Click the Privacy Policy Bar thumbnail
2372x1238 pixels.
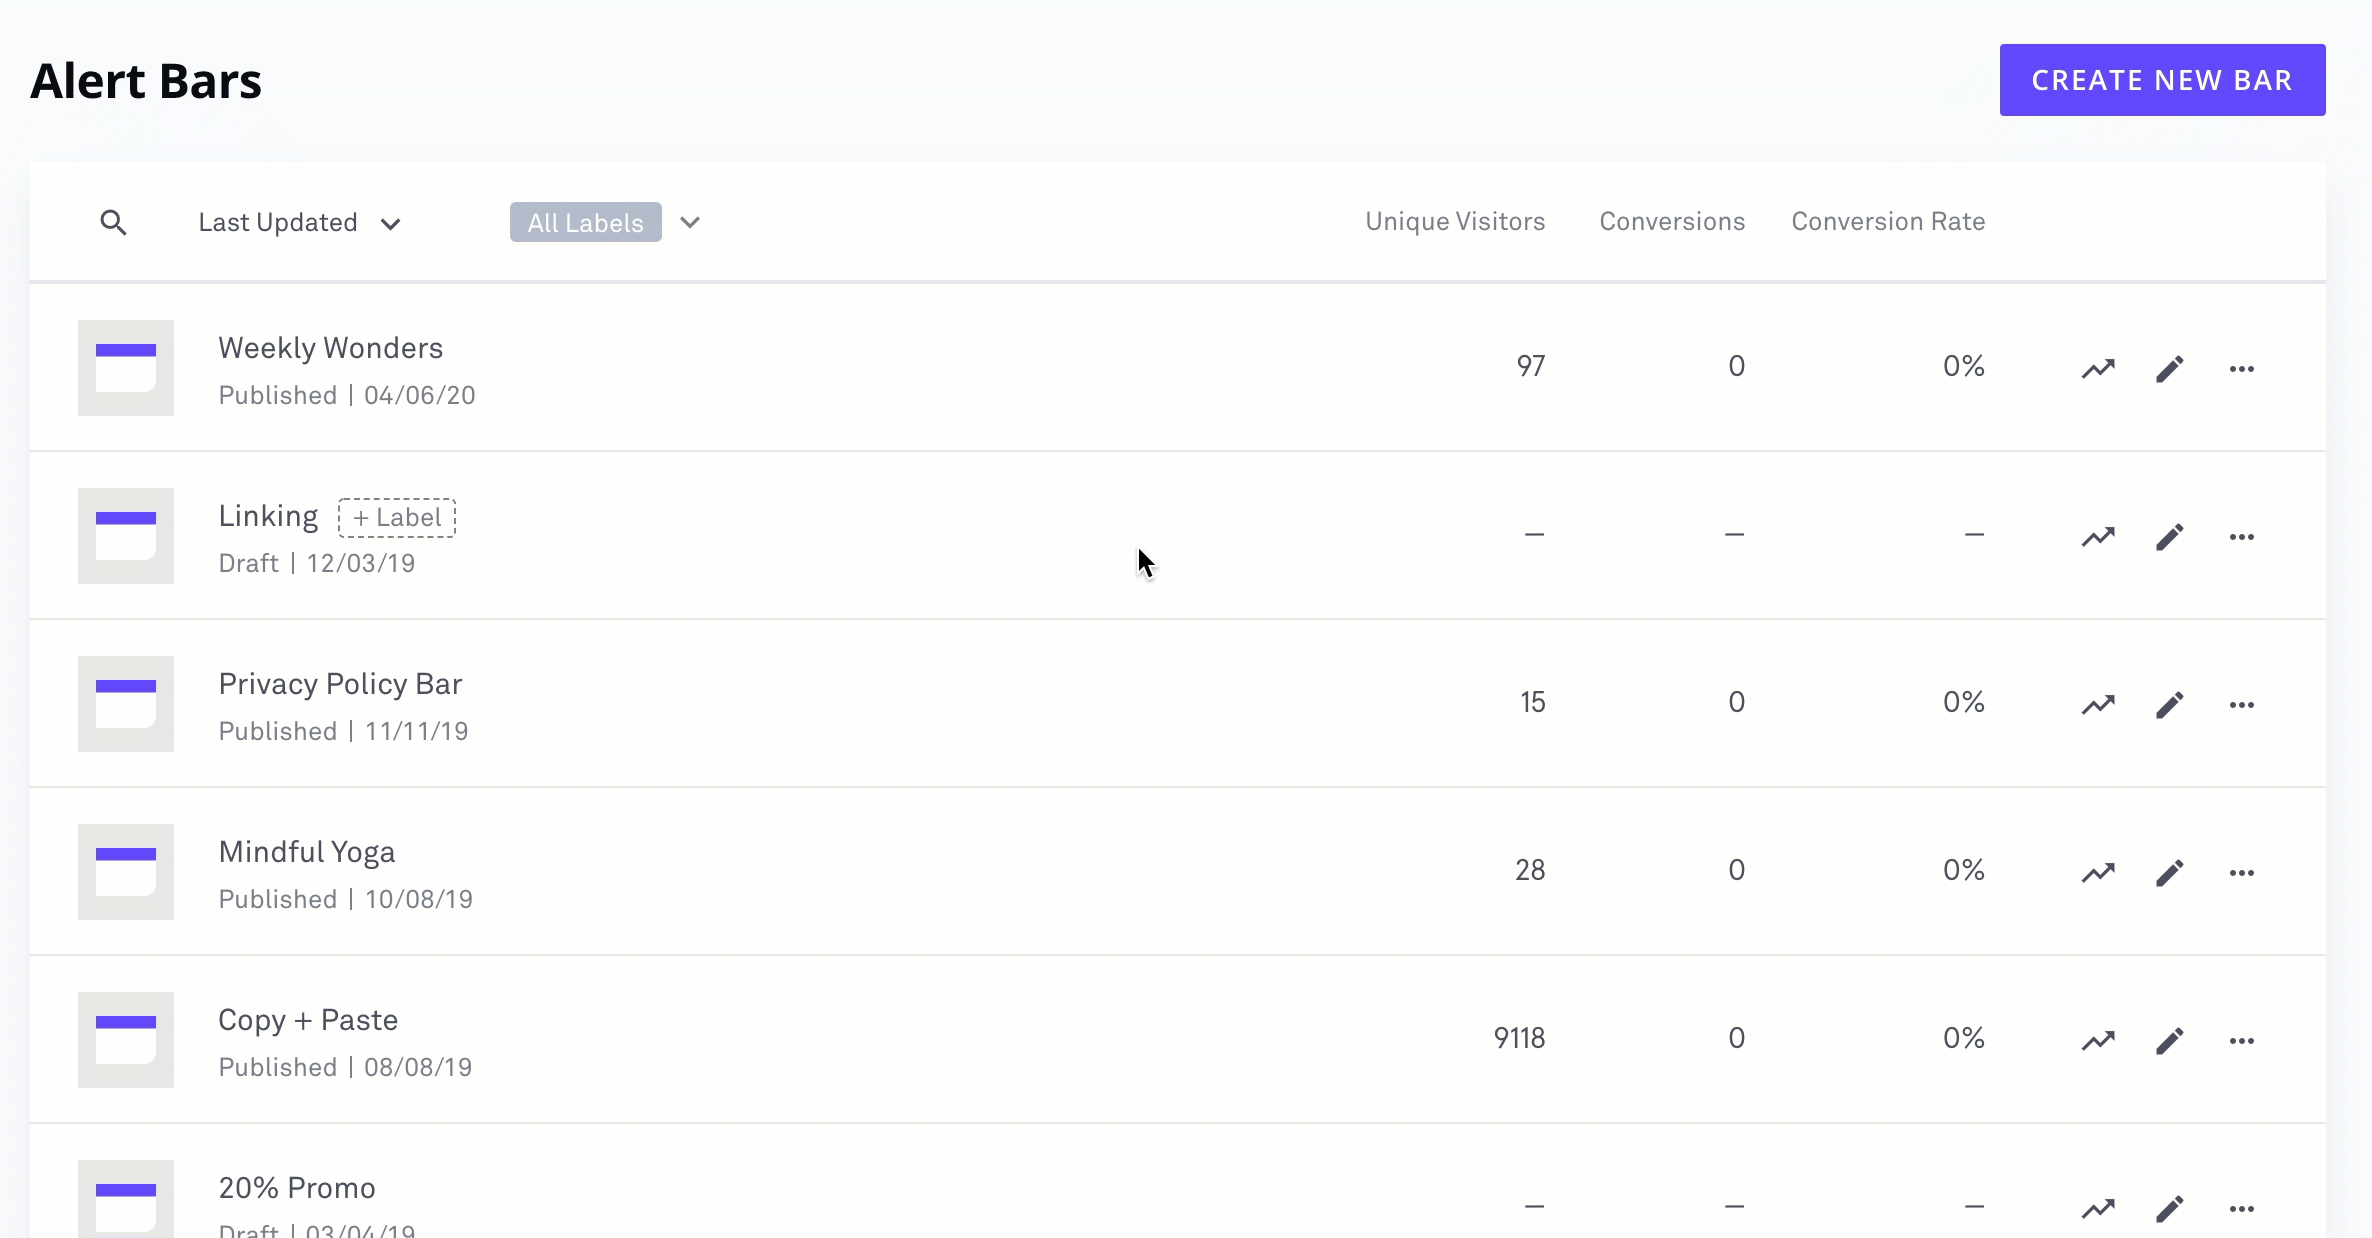[126, 704]
